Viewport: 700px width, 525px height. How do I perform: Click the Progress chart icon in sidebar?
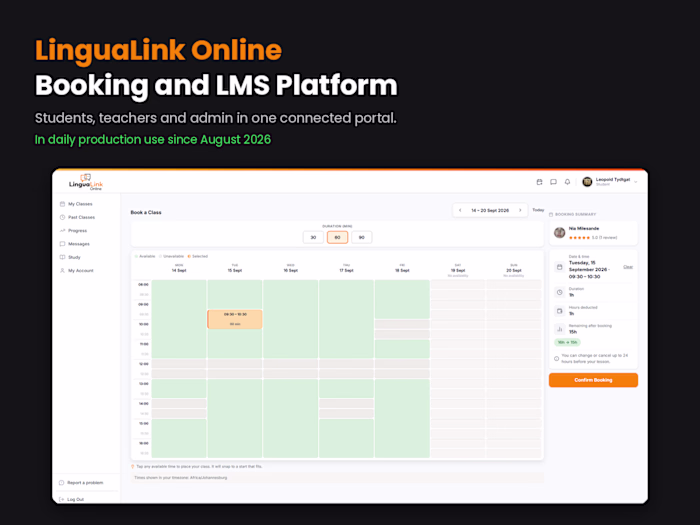(x=62, y=231)
